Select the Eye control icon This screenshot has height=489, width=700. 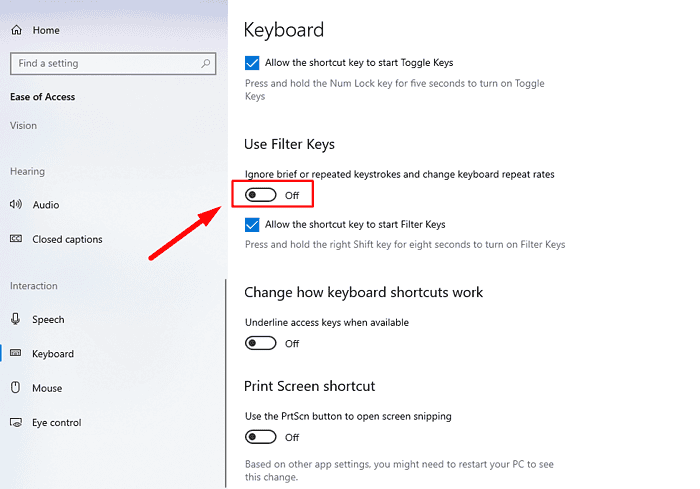(x=16, y=423)
